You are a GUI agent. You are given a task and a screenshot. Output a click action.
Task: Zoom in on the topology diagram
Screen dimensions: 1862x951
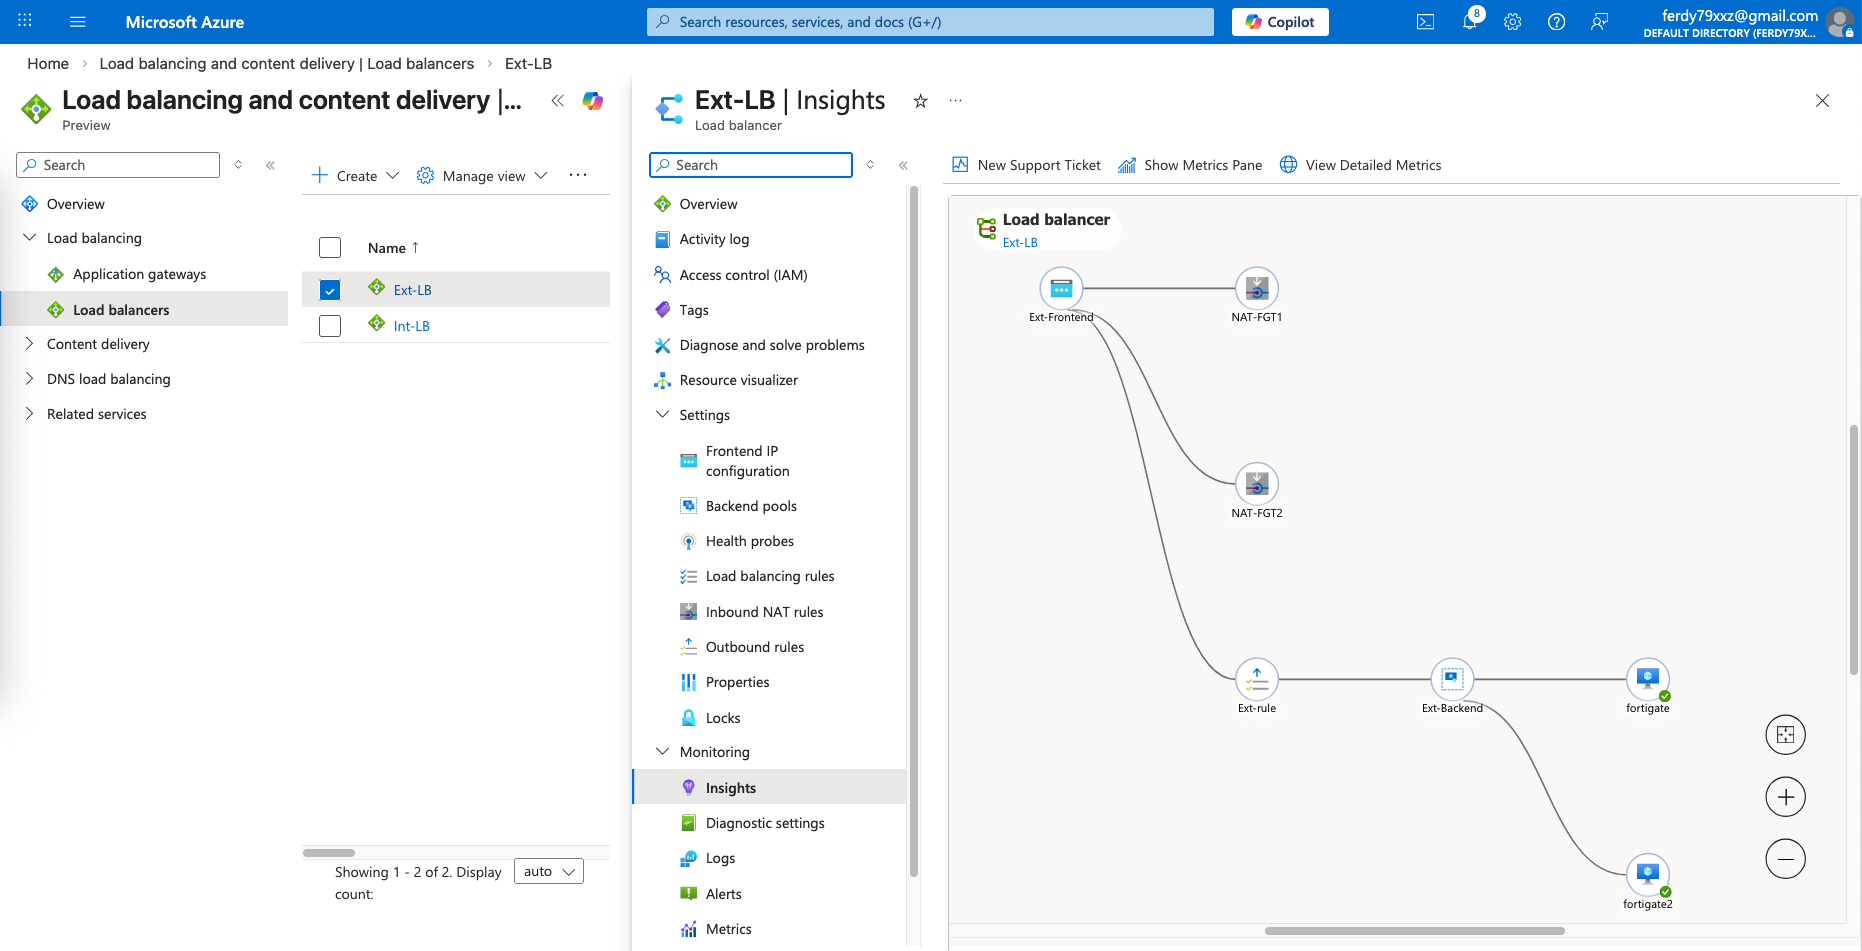[x=1785, y=797]
